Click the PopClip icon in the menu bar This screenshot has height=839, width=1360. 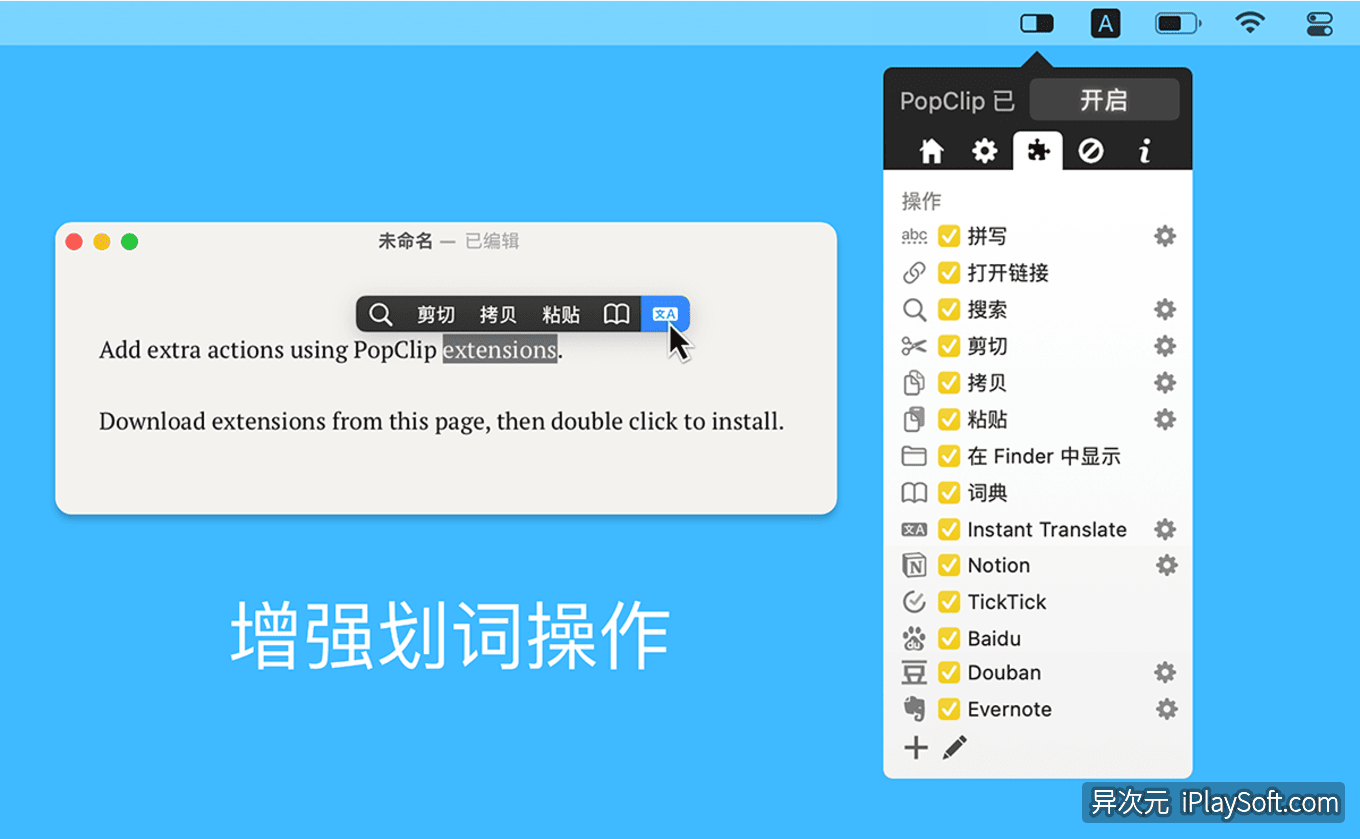(x=1037, y=22)
